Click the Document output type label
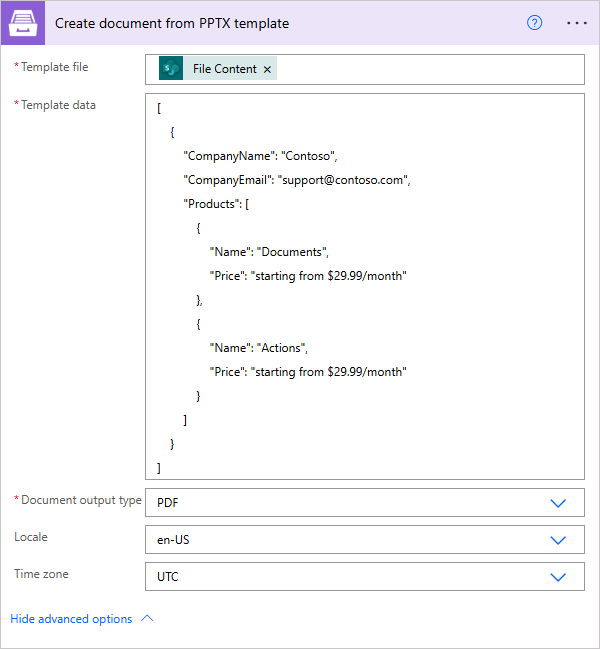Screen dimensions: 600x649 tap(81, 500)
